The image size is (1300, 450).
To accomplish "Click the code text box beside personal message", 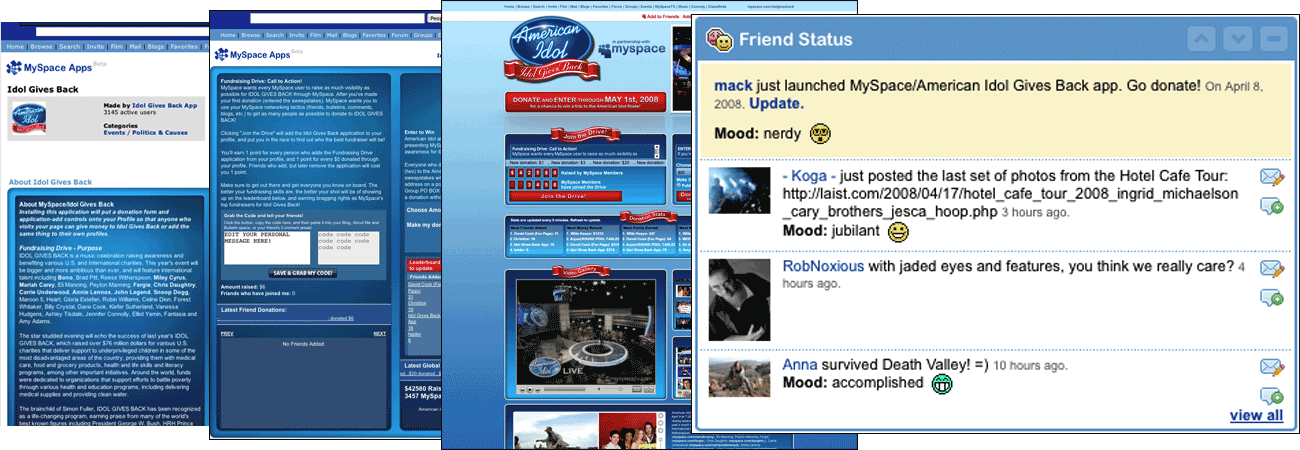I will point(348,248).
